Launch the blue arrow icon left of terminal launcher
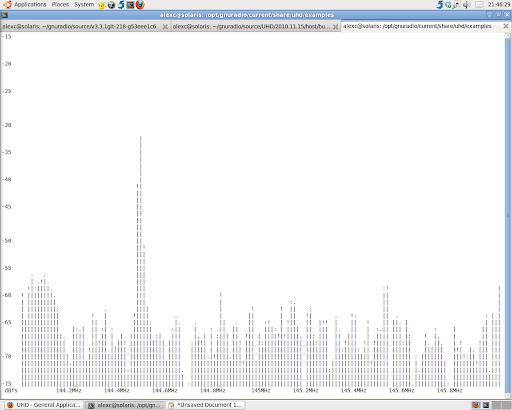 click(x=121, y=5)
